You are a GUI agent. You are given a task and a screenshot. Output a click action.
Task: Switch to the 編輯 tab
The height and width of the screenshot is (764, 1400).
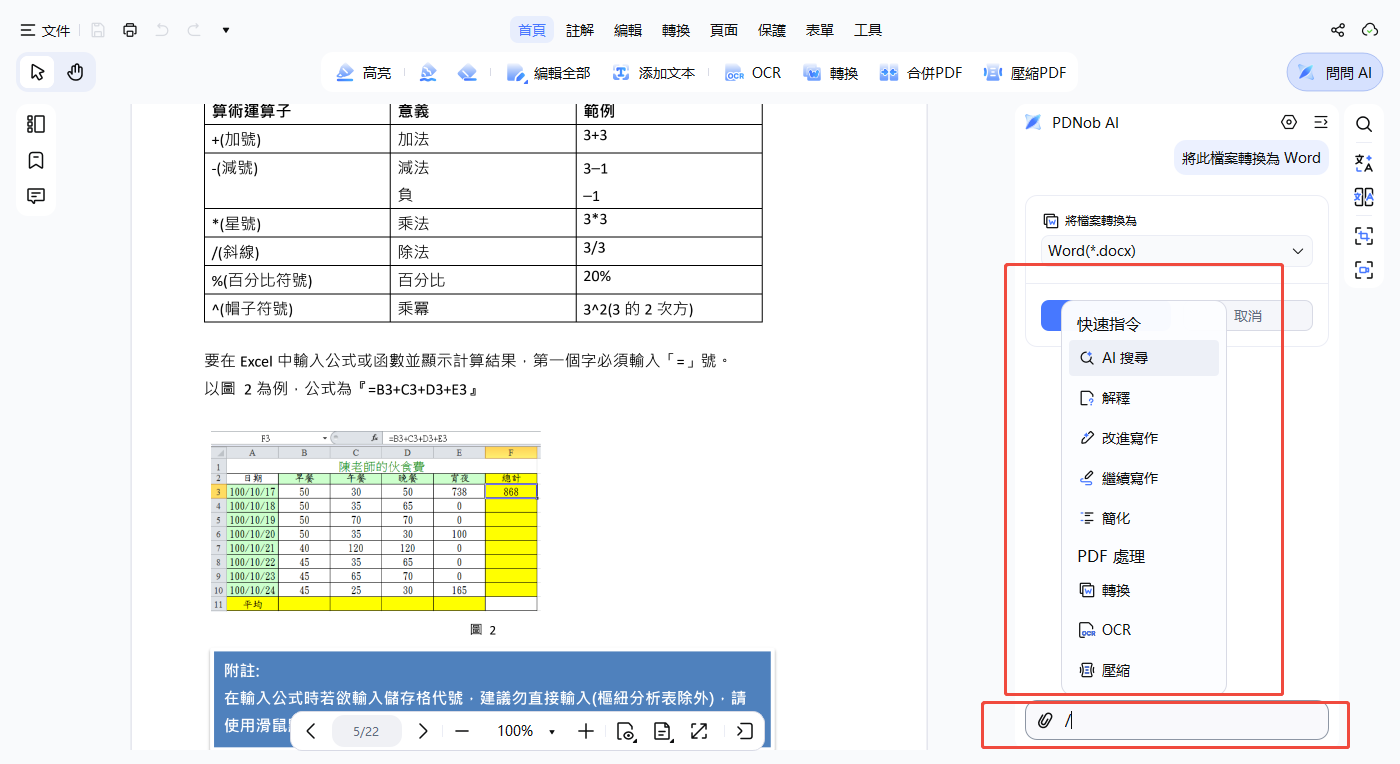(628, 30)
